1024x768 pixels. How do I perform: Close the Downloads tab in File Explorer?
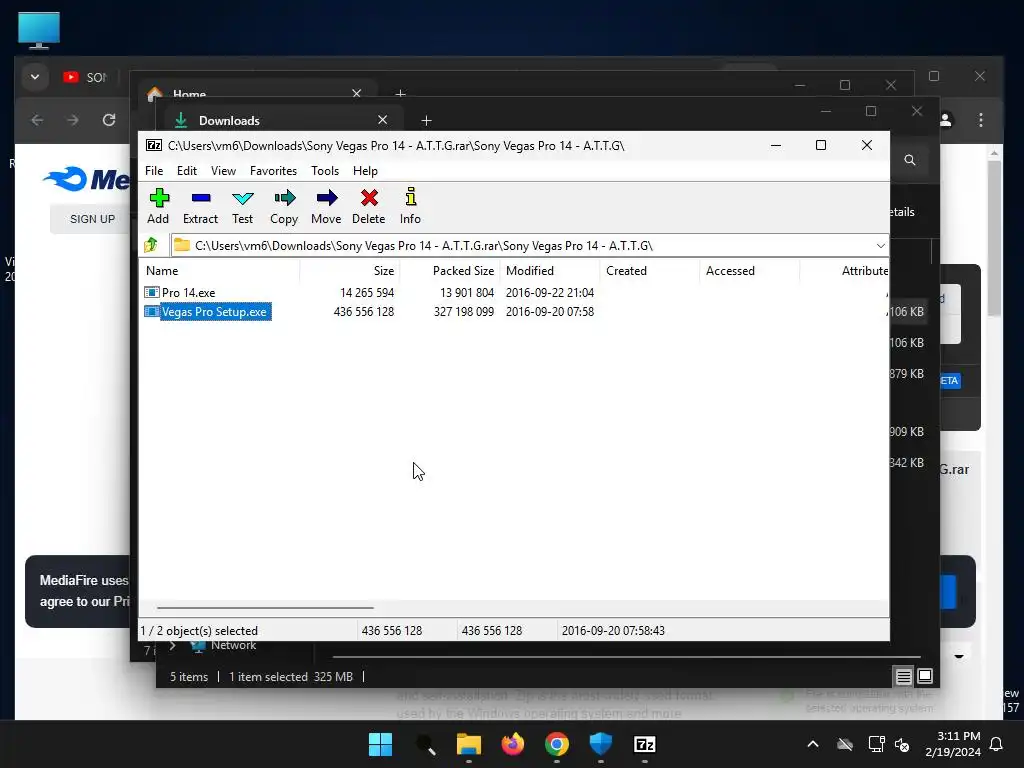point(383,120)
